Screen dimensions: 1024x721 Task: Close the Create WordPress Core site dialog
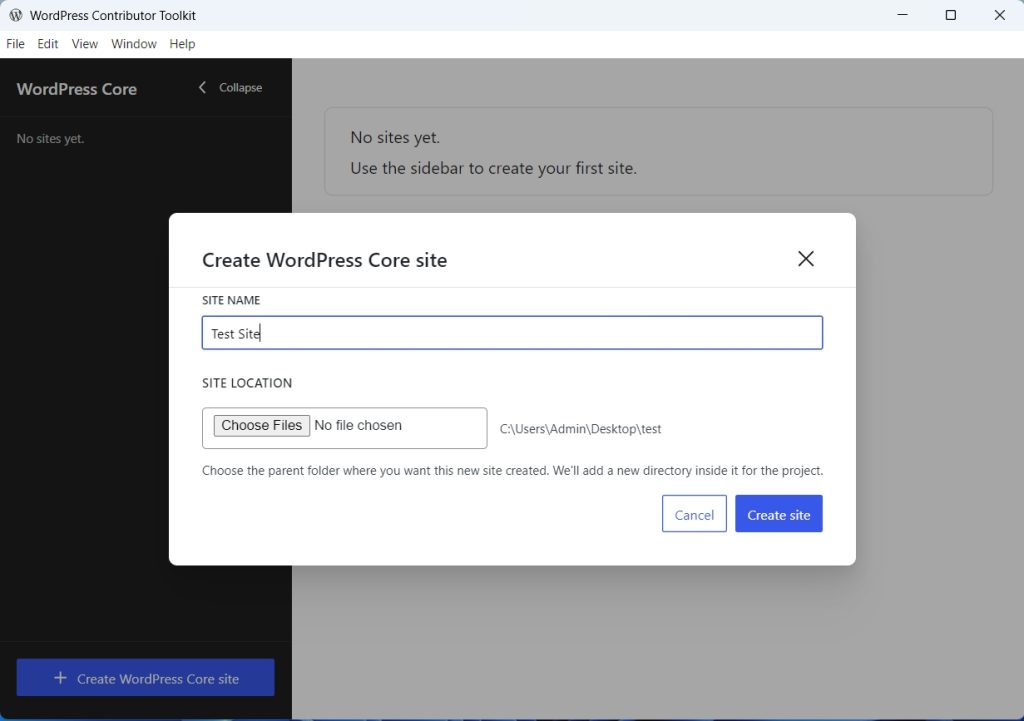point(805,258)
